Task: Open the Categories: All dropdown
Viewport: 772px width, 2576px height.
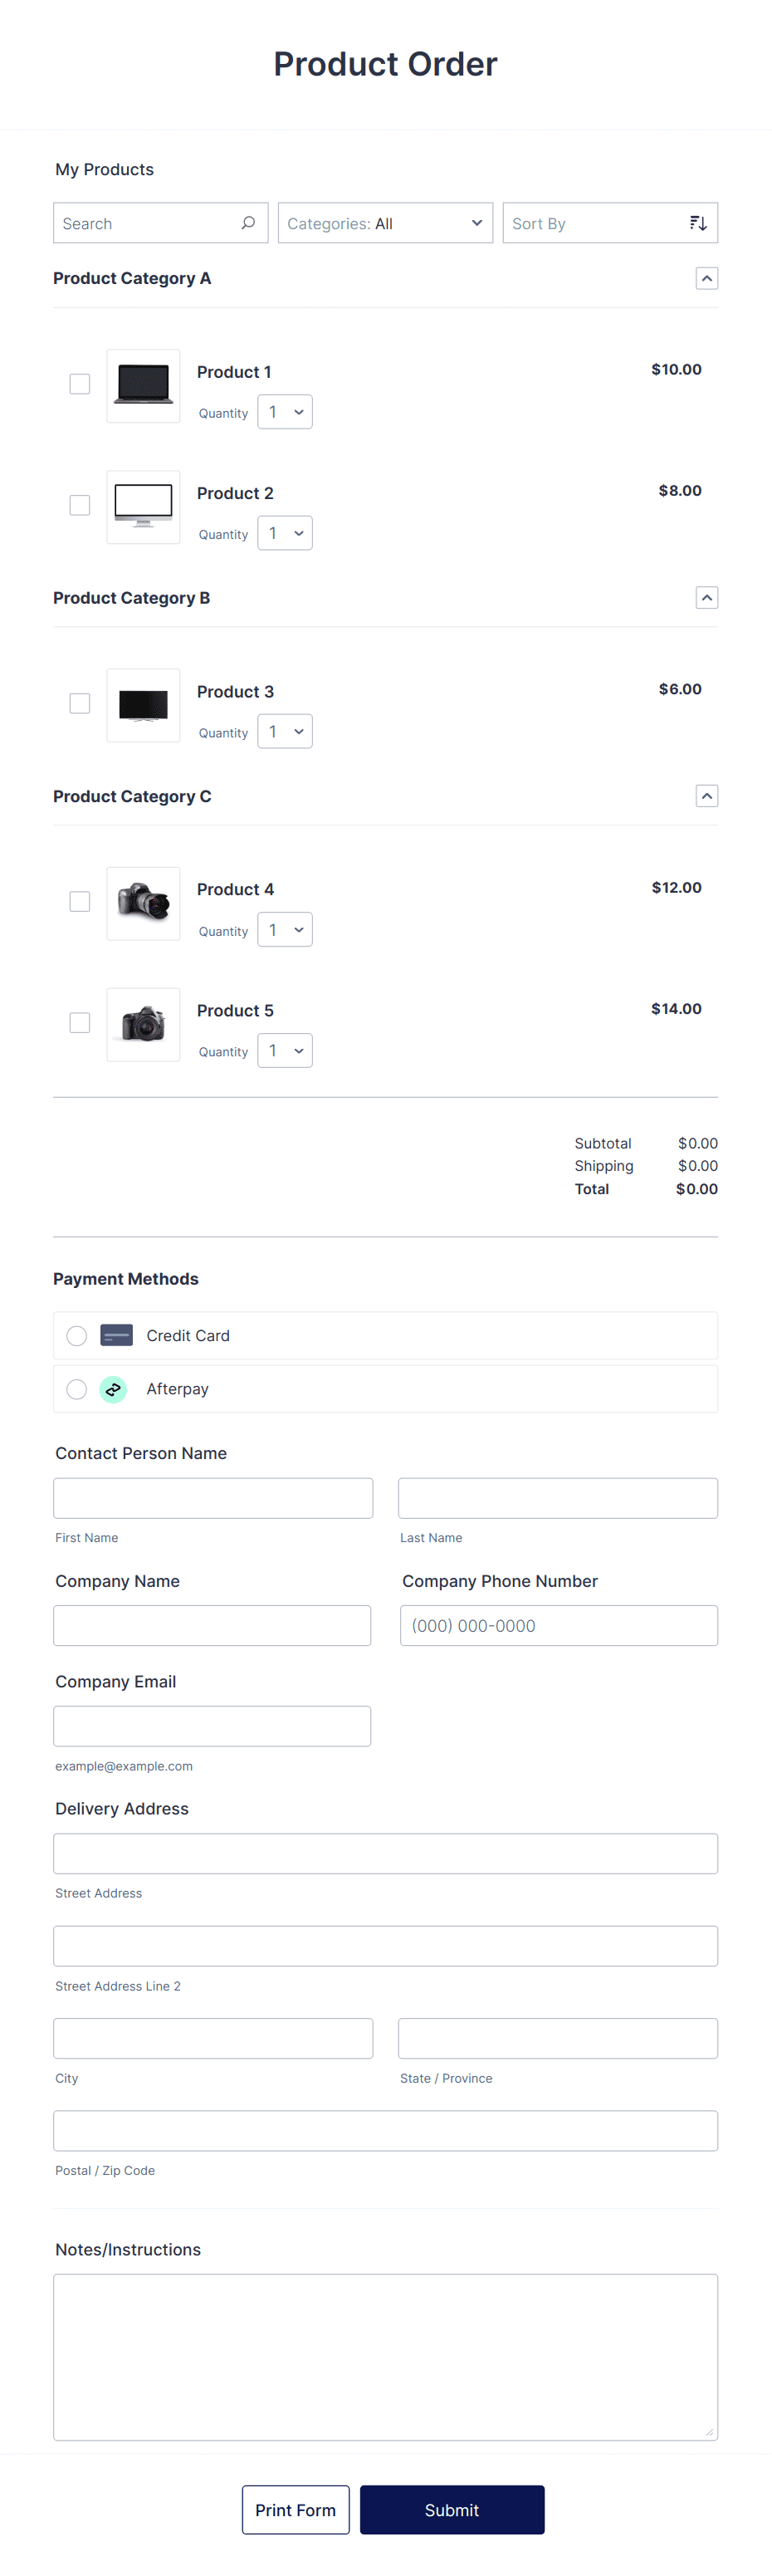Action: [385, 222]
